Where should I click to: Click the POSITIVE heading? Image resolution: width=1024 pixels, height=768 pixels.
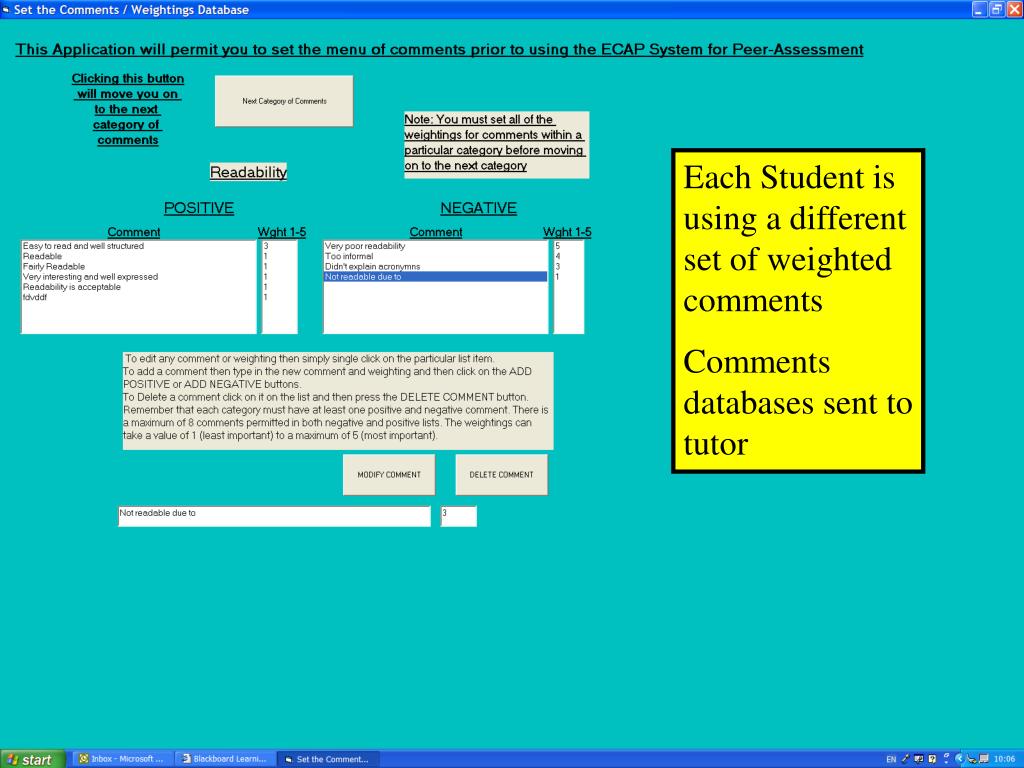199,208
